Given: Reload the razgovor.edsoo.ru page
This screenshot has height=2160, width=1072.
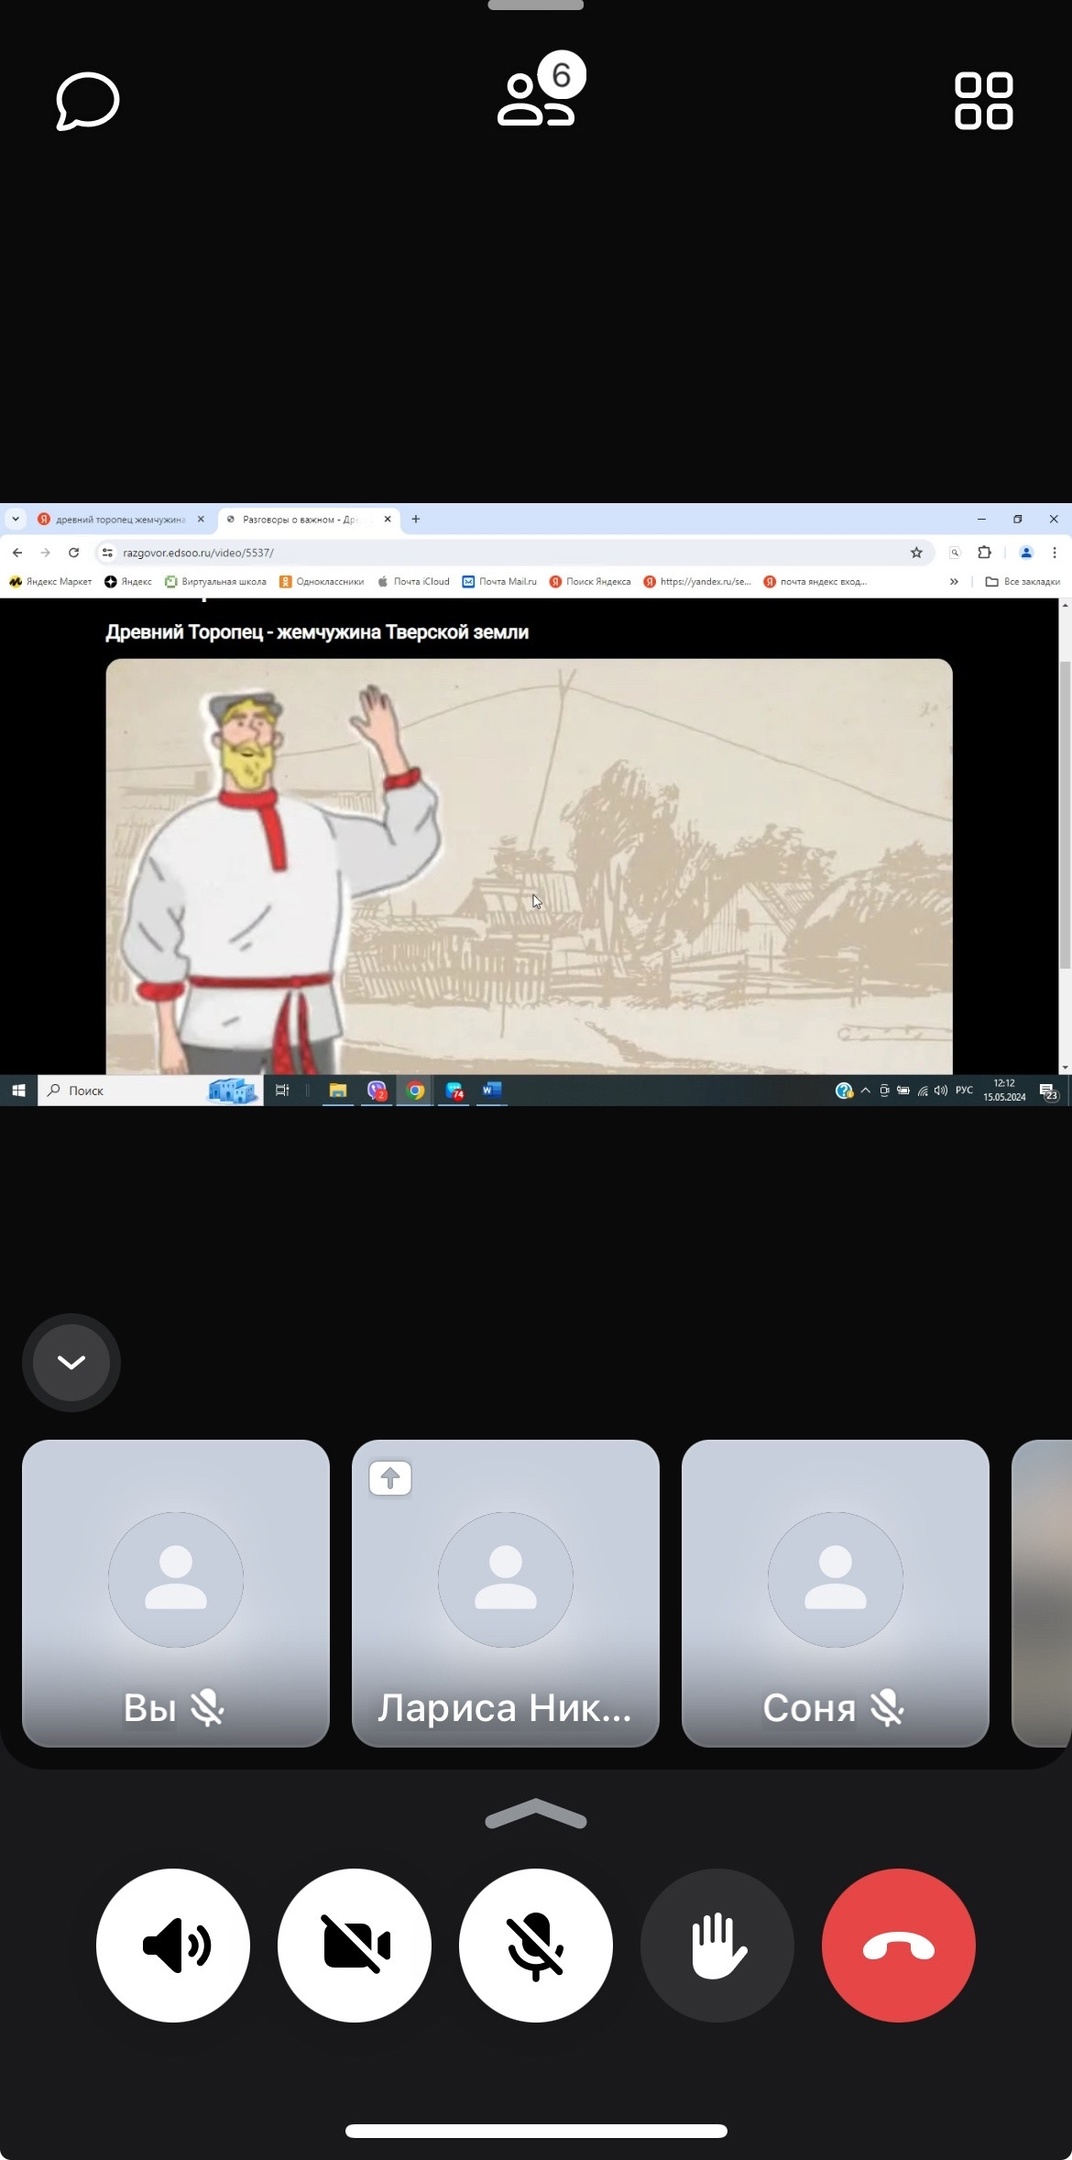Looking at the screenshot, I should point(73,552).
